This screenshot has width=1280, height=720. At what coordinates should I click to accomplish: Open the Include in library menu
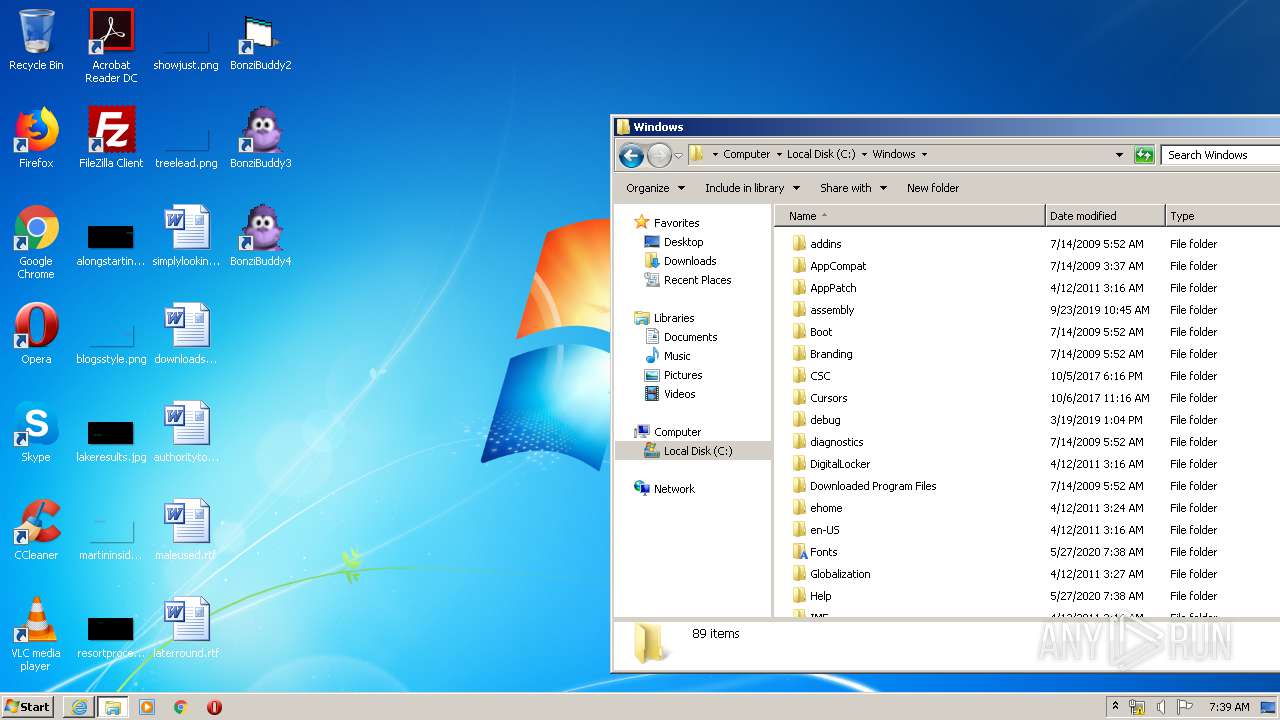752,188
